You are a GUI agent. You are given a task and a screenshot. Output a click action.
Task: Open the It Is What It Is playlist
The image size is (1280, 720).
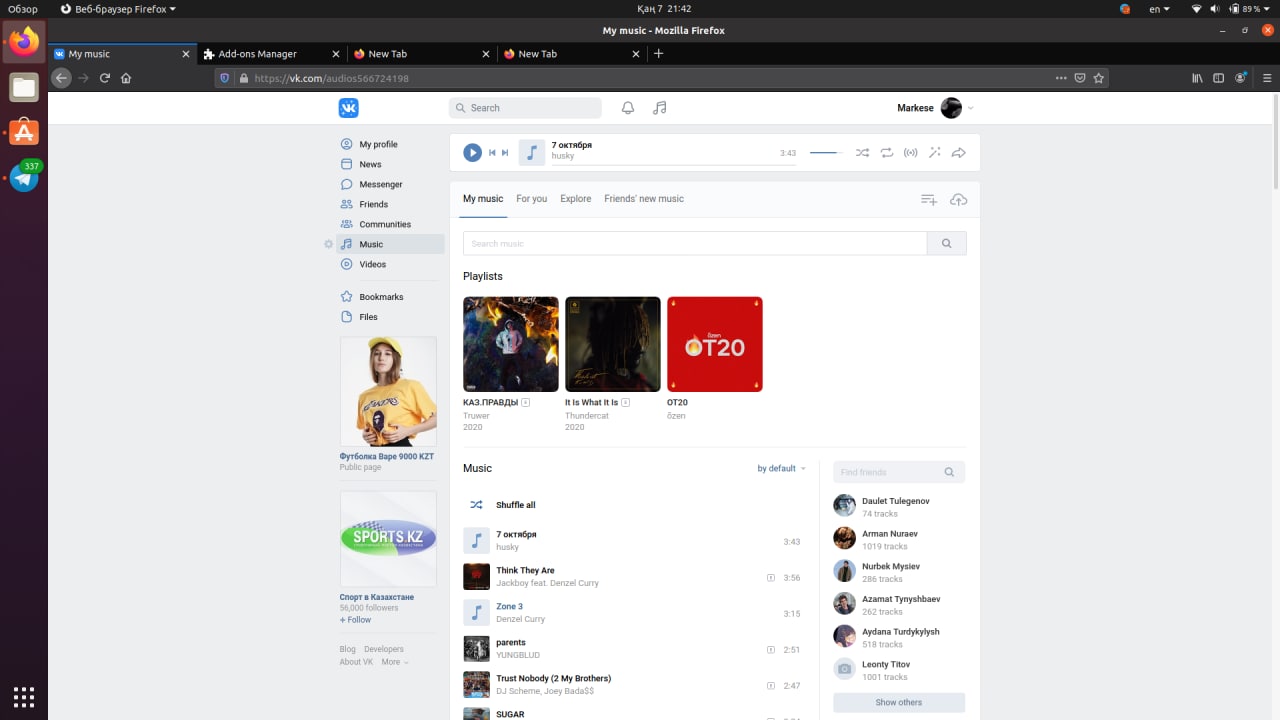(613, 344)
